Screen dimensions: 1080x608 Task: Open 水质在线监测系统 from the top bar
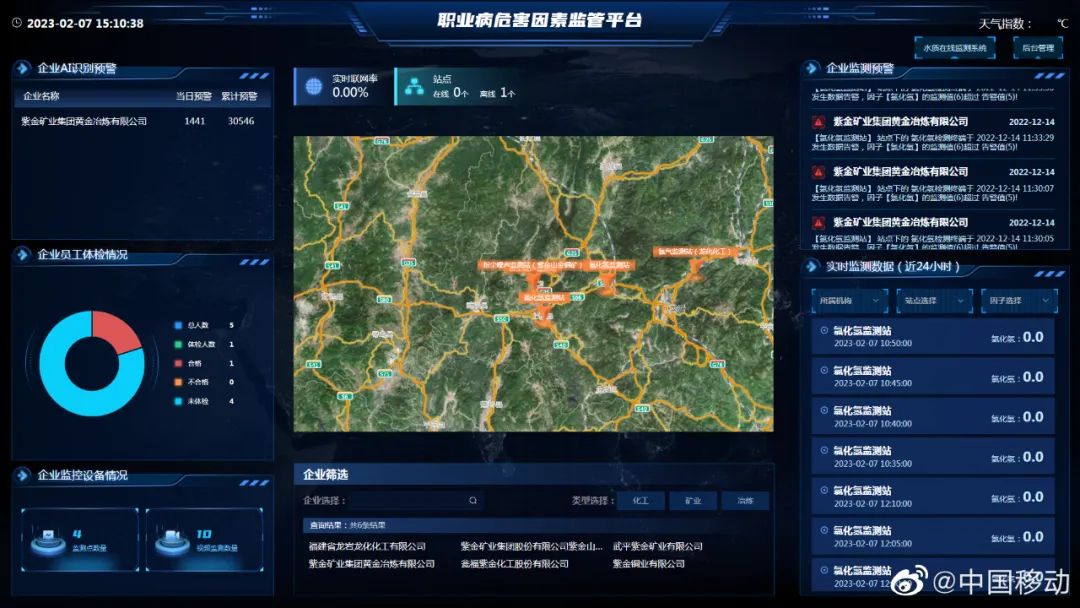click(954, 47)
